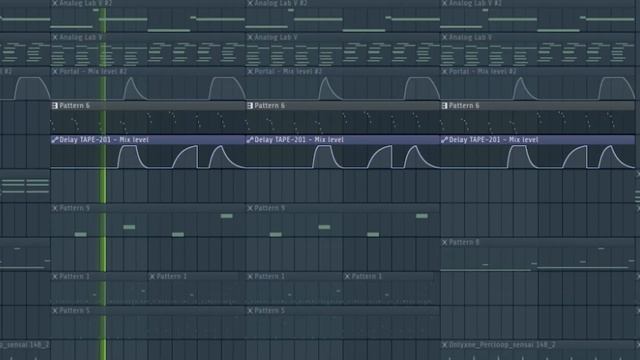Screen dimensions: 640x360
Task: Open the Pattern 8 clip menu icon
Action: point(444,242)
